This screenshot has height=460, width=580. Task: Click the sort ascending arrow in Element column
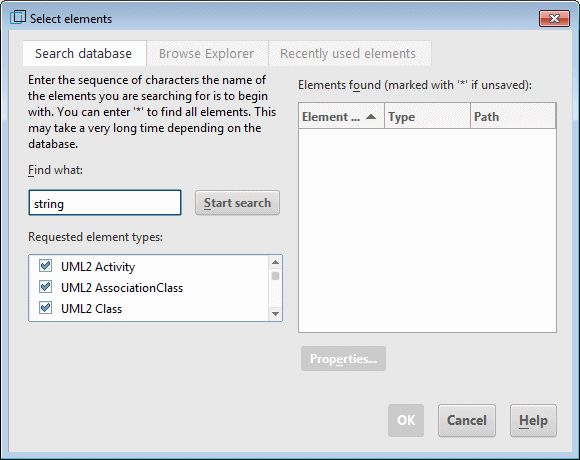[x=371, y=117]
